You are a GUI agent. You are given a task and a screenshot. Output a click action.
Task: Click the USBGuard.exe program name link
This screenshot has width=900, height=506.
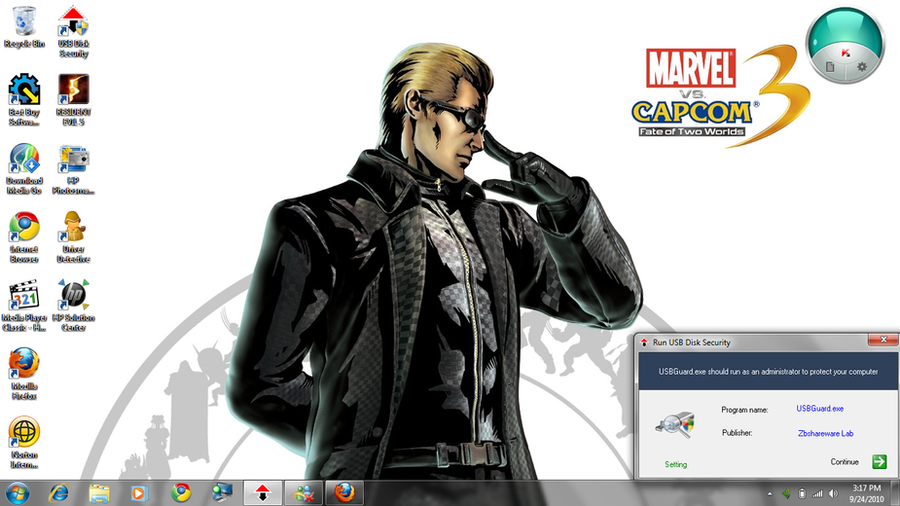820,408
